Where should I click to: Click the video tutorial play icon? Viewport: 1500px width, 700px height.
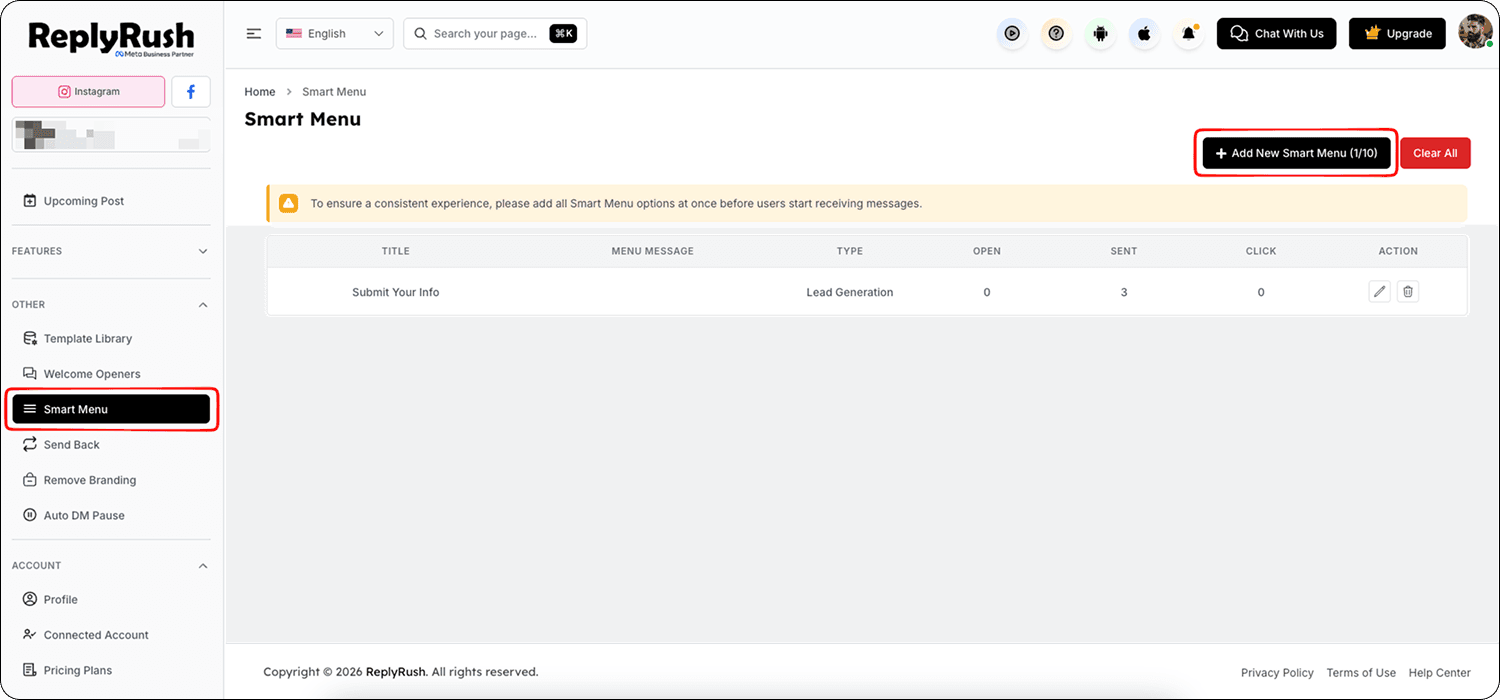1012,34
